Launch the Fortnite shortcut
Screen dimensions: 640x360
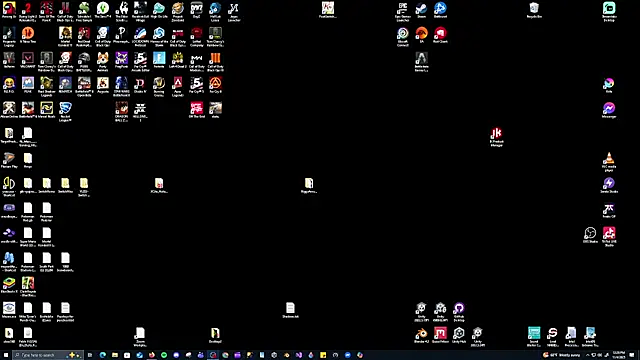pos(159,60)
